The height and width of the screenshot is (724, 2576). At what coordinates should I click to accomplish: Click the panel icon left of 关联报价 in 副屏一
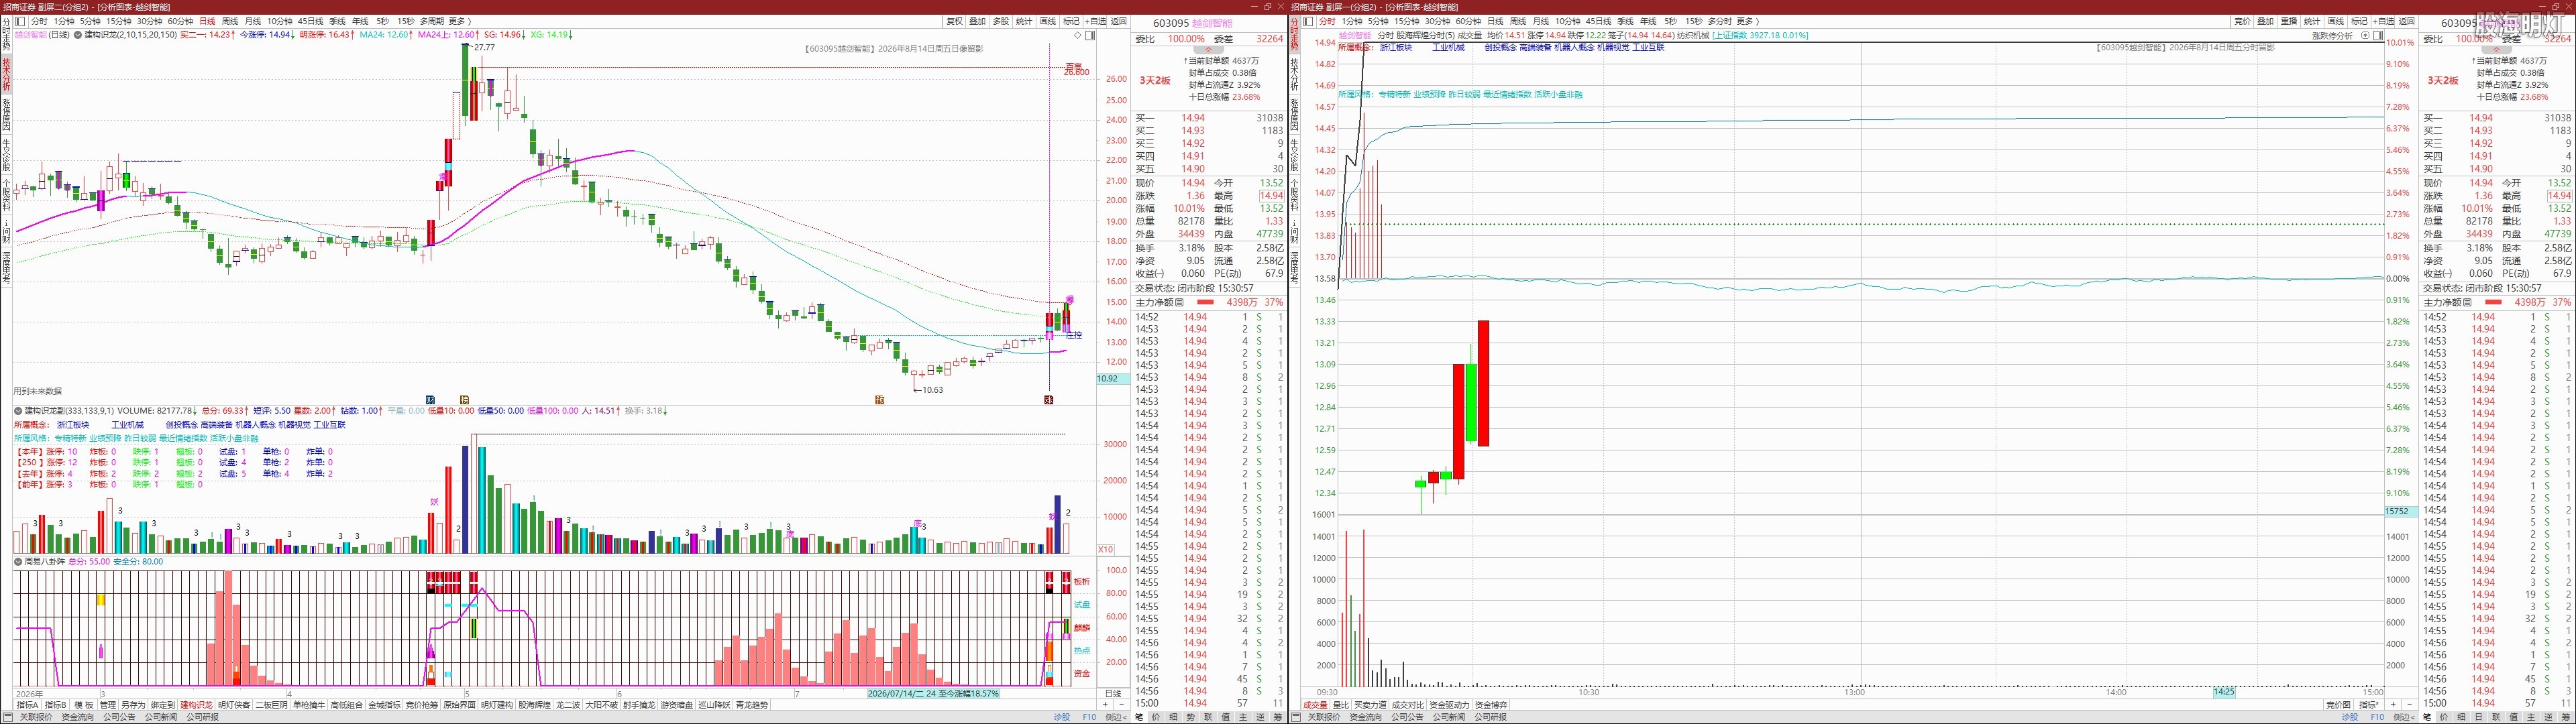[1297, 717]
